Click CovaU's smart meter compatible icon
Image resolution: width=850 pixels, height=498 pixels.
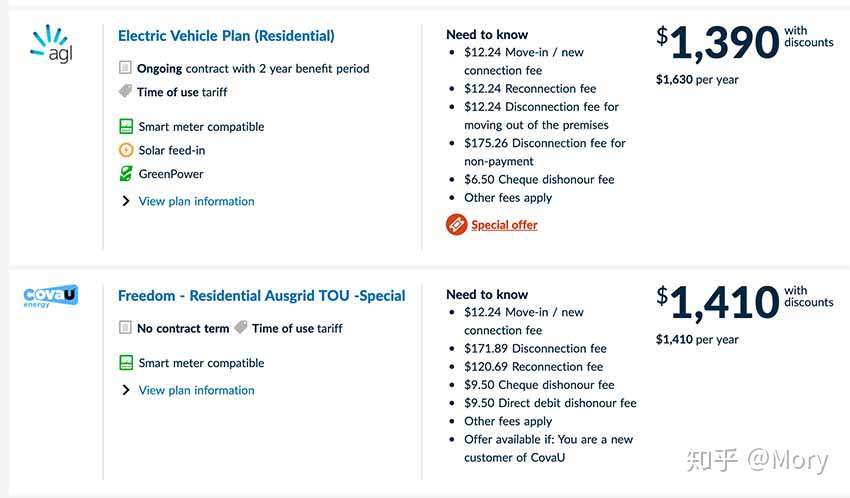point(126,363)
